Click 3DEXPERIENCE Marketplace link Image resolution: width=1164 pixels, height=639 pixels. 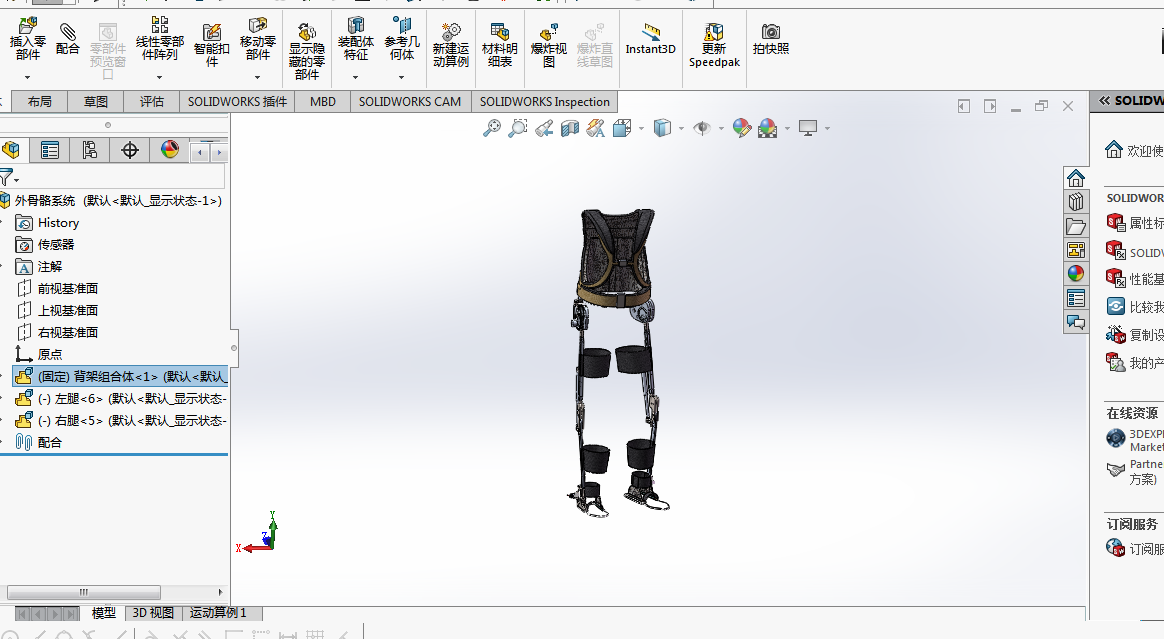click(1146, 440)
